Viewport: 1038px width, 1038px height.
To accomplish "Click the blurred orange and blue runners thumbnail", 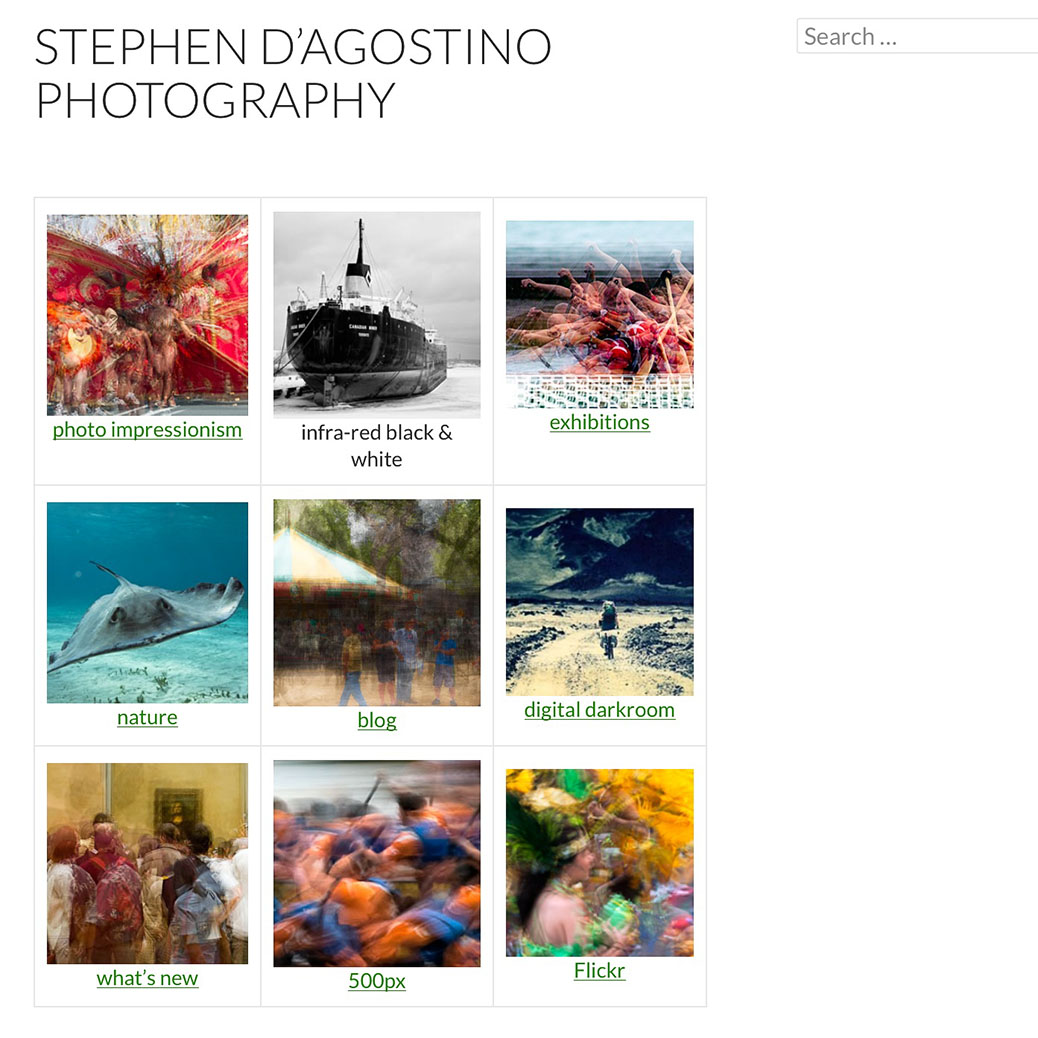I will coord(377,863).
